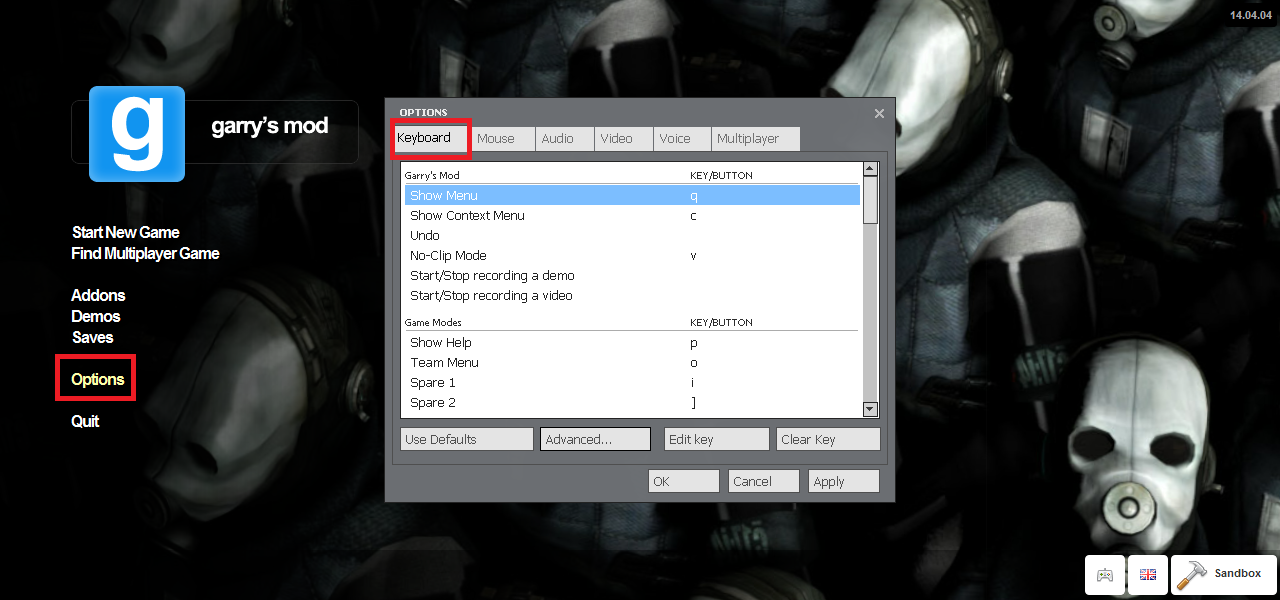This screenshot has height=600, width=1280.
Task: Click the Clear Key button
Action: [828, 439]
